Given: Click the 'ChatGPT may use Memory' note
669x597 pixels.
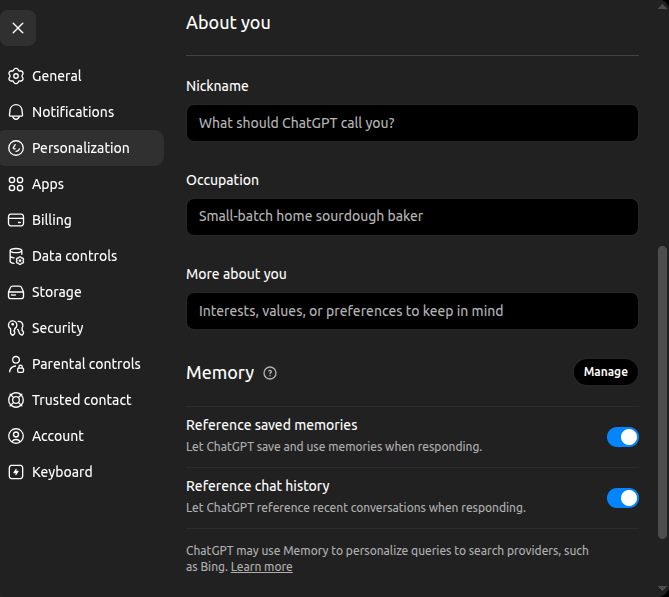Looking at the screenshot, I should pos(387,559).
